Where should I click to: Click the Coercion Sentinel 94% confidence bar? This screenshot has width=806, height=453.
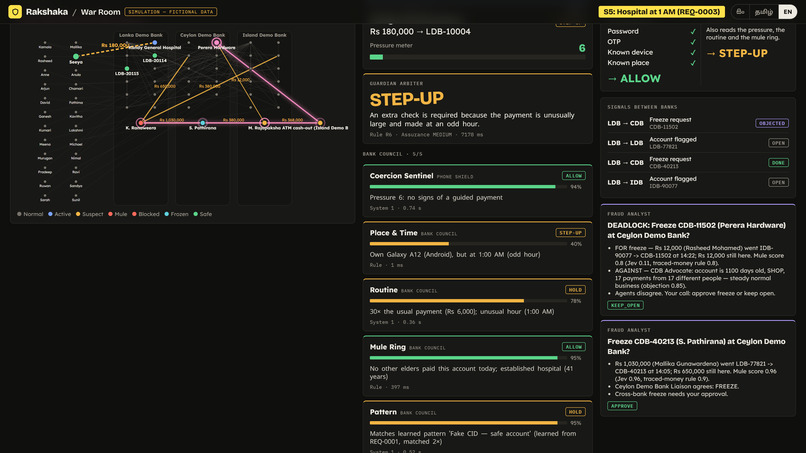[468, 187]
